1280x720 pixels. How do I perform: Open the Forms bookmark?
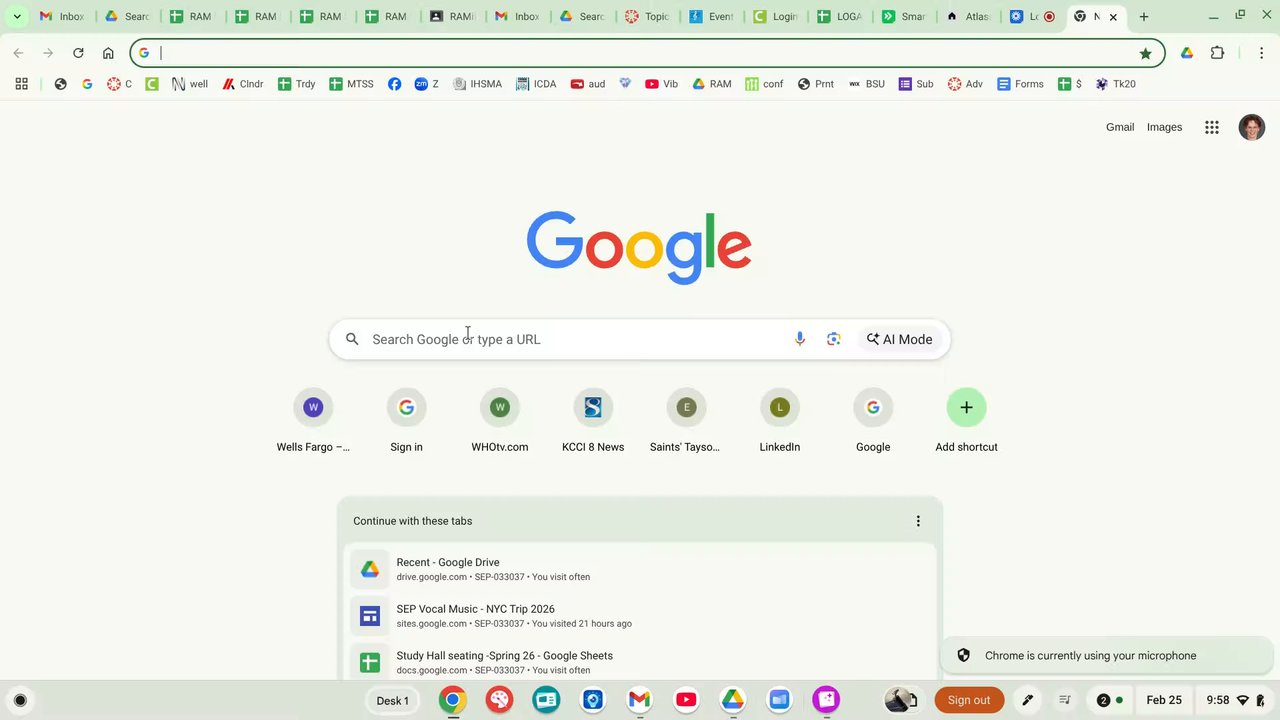(1020, 84)
